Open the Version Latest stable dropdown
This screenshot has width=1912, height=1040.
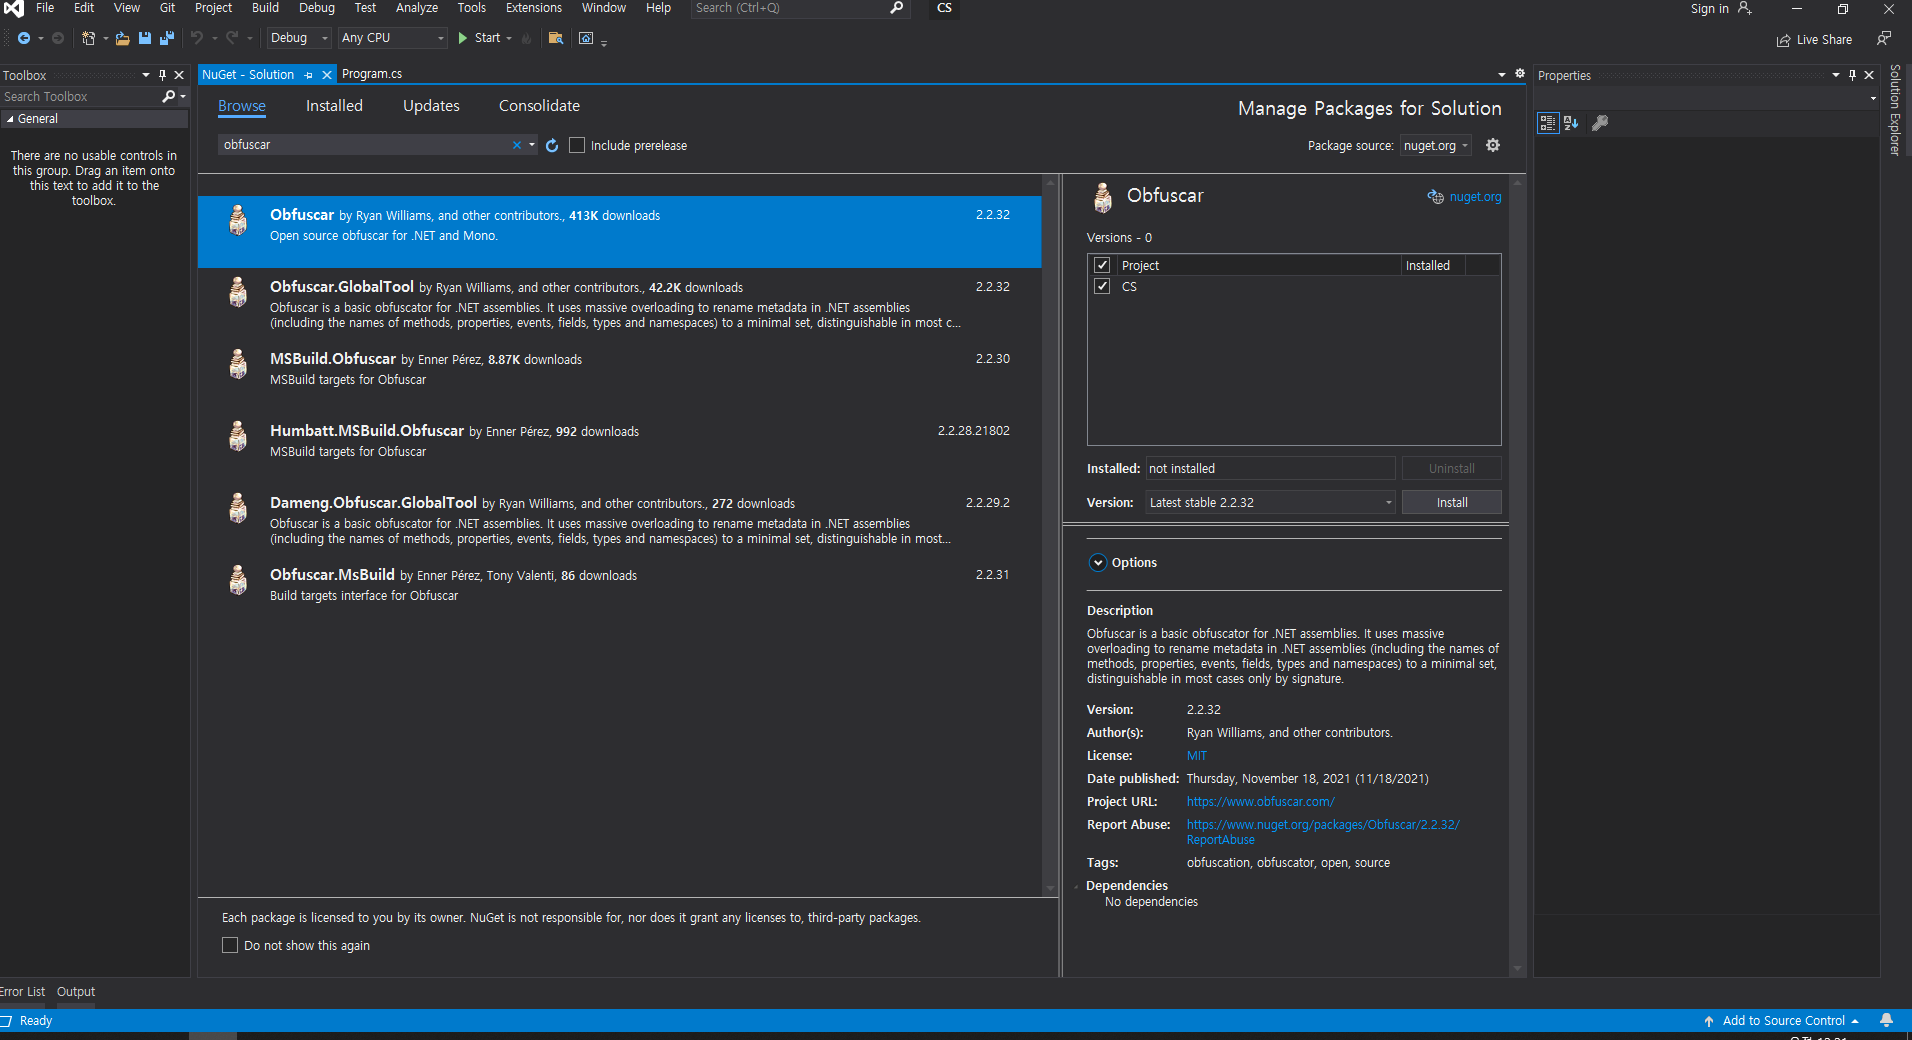coord(1270,502)
